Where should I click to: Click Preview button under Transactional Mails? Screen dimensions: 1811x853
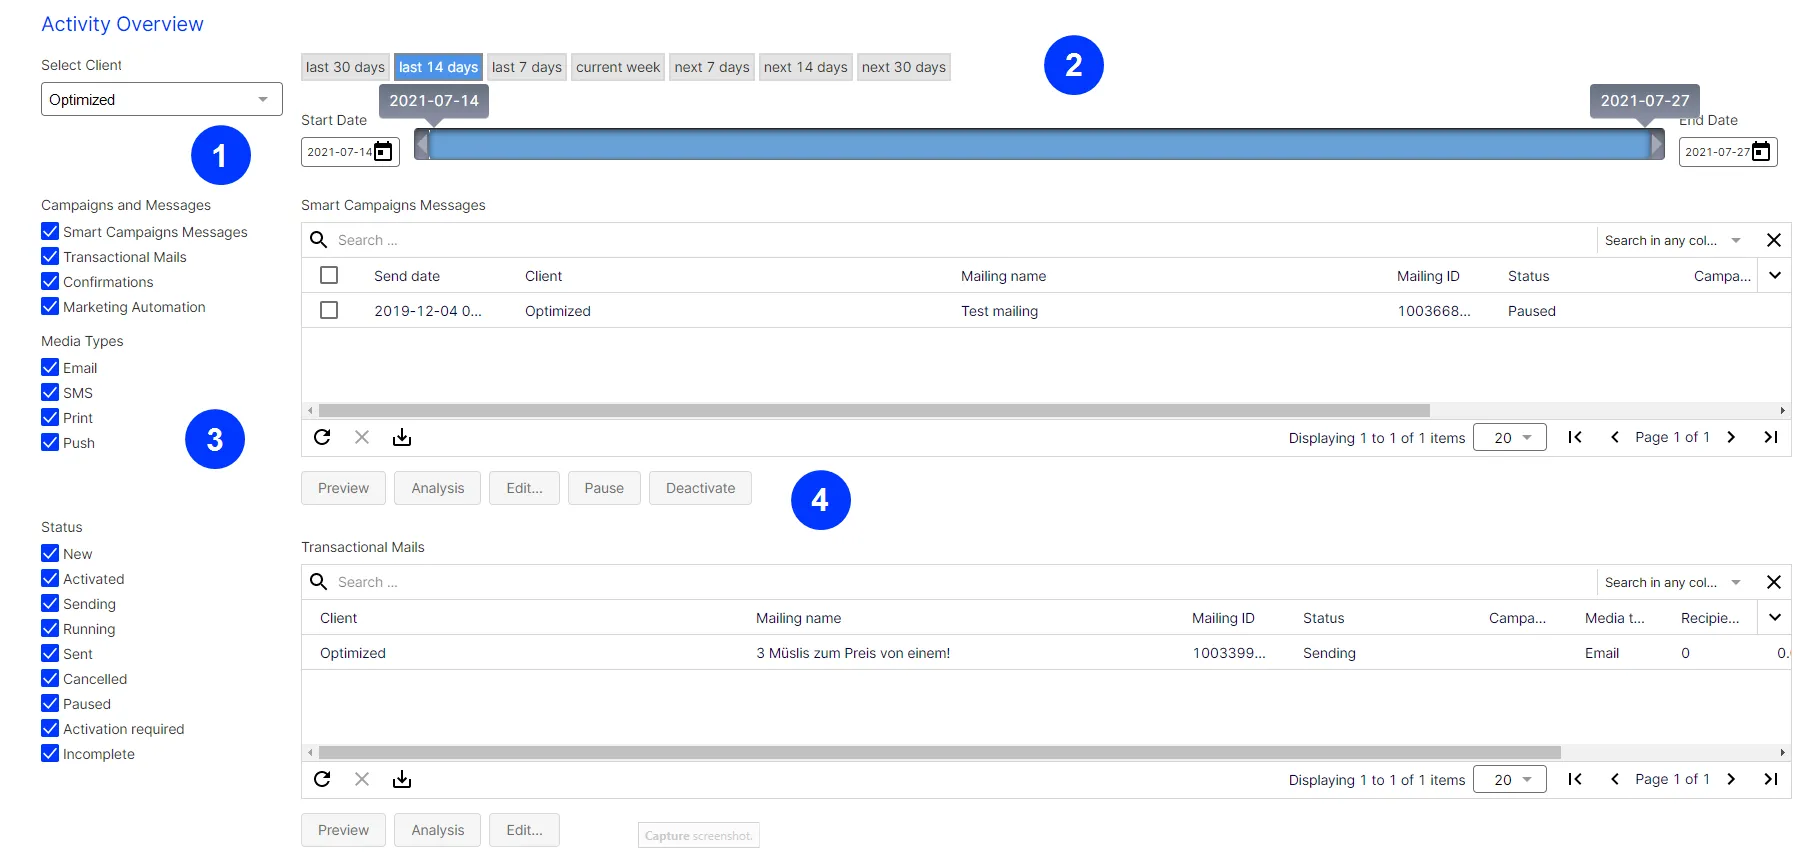(x=343, y=830)
